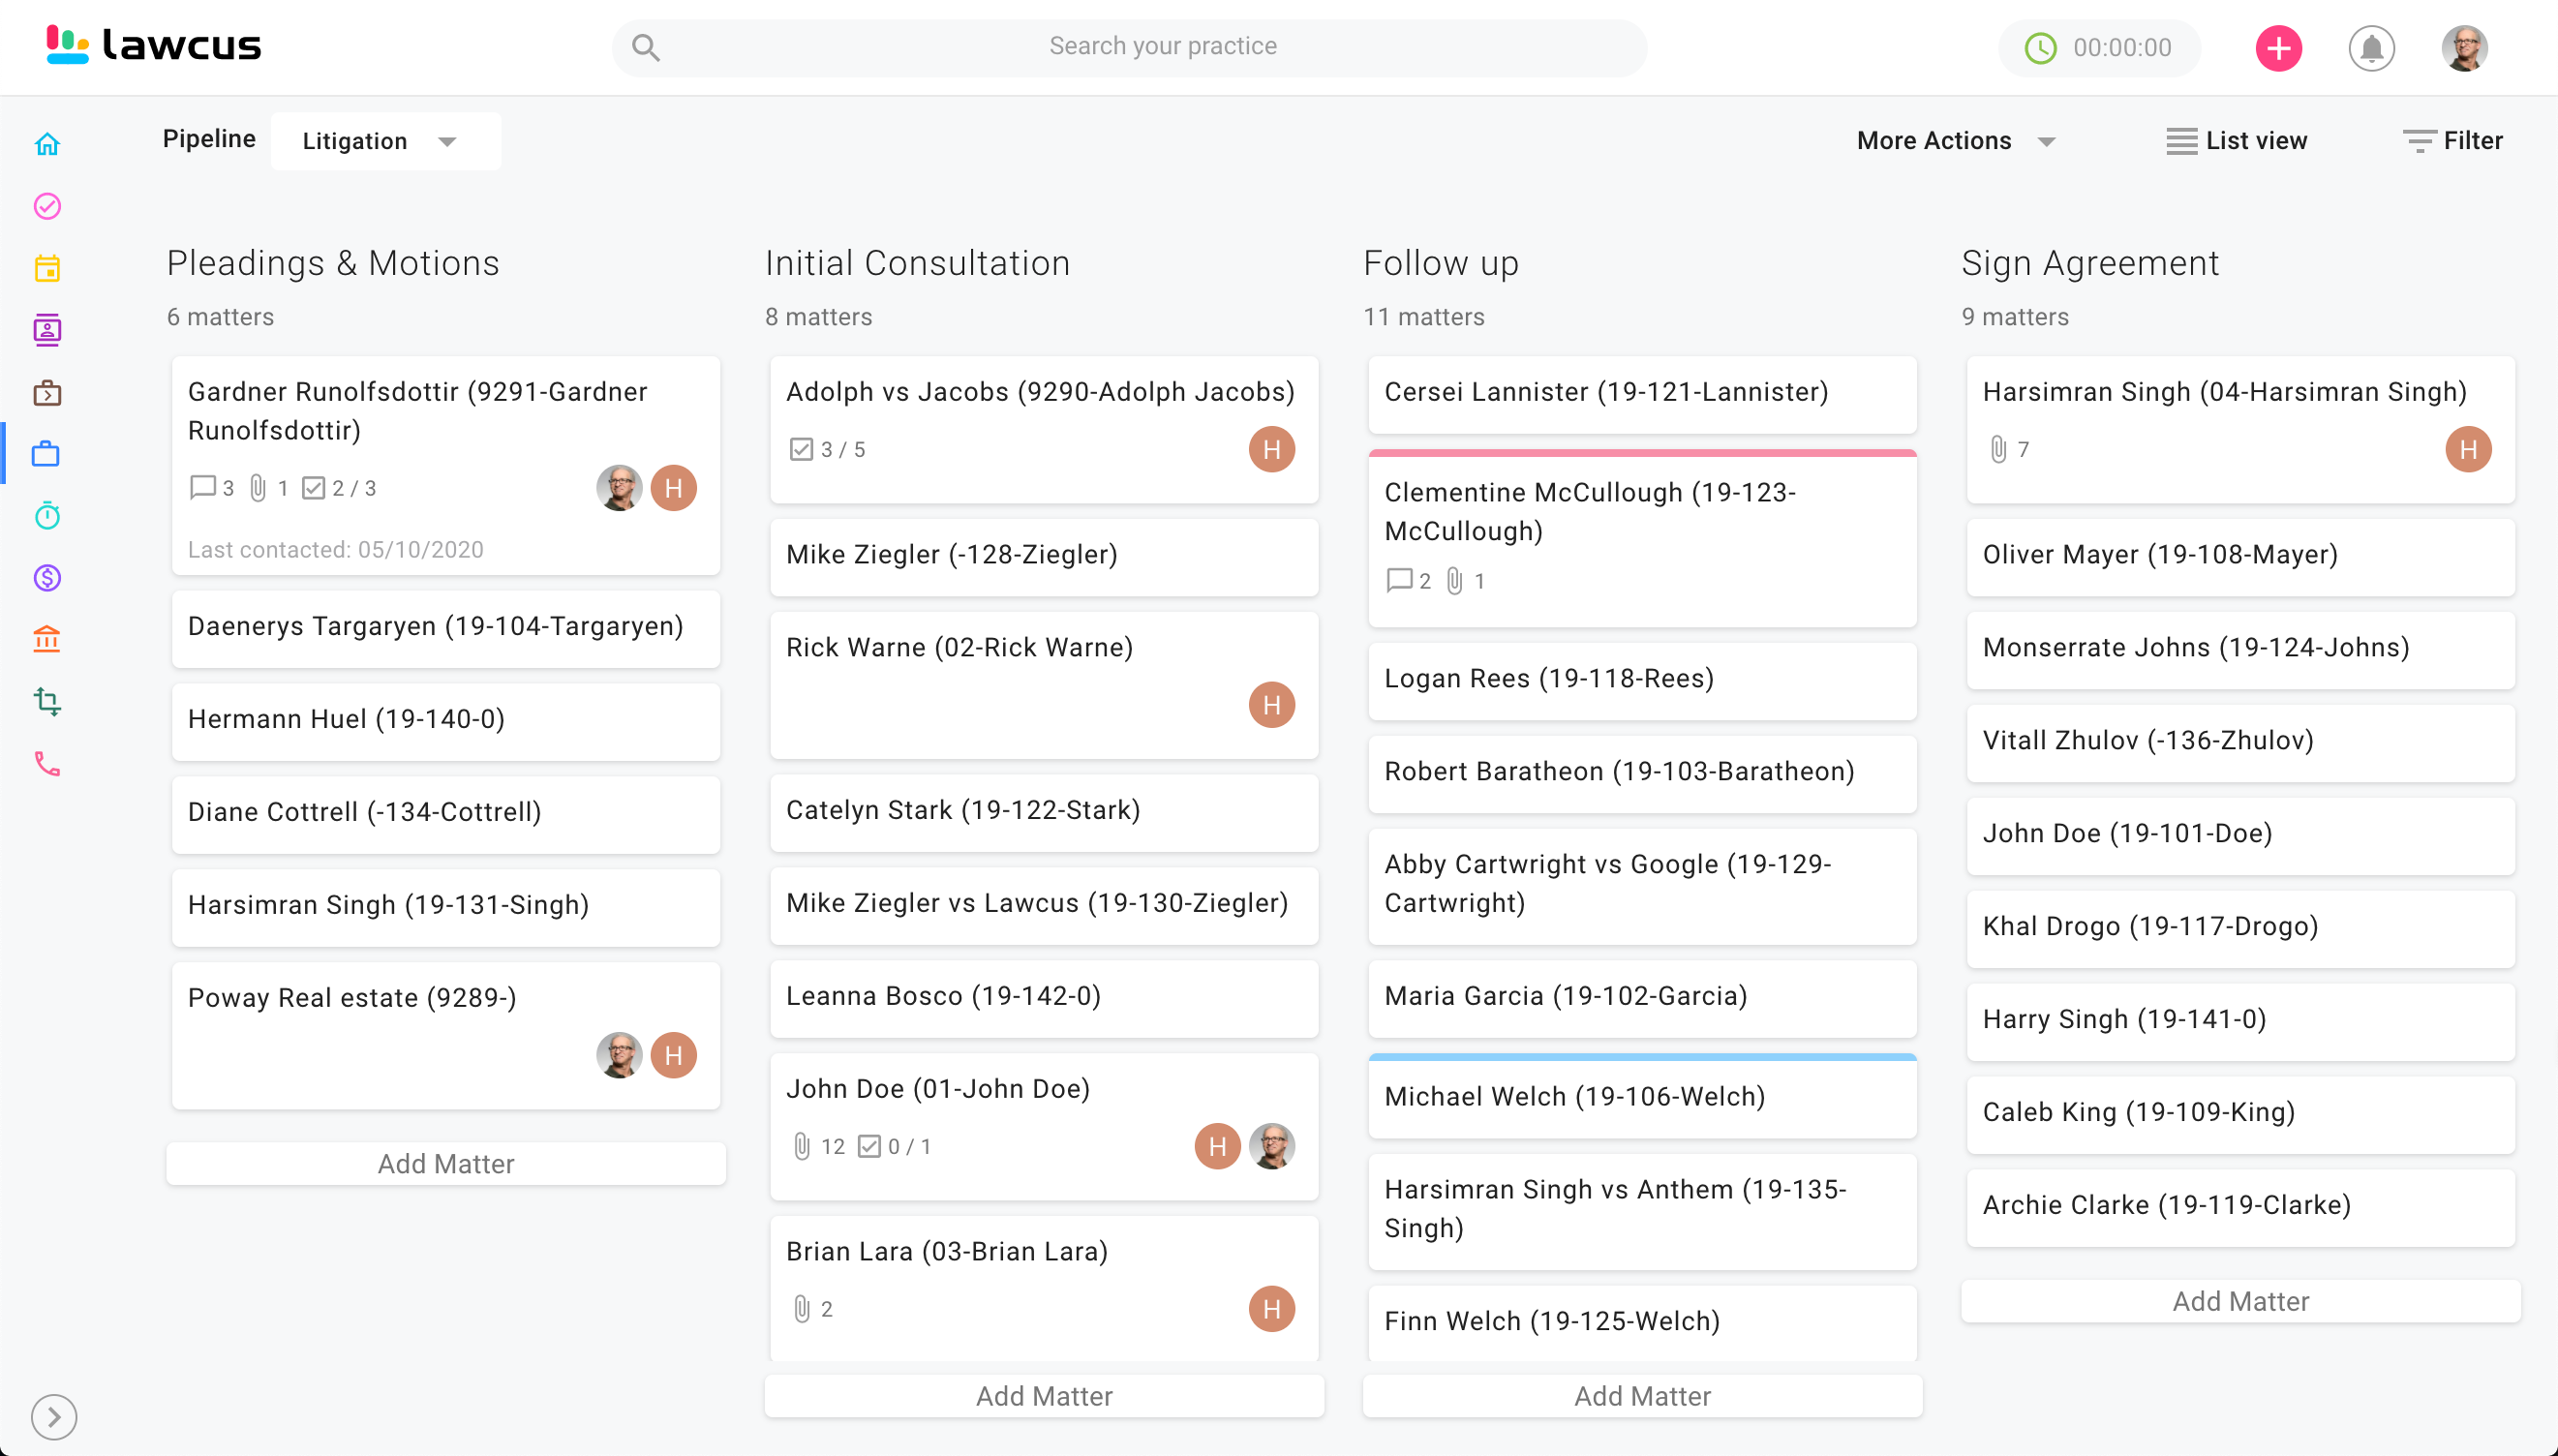Start the 00:00:00 timer
Screen dimensions: 2558x1456
point(2040,48)
